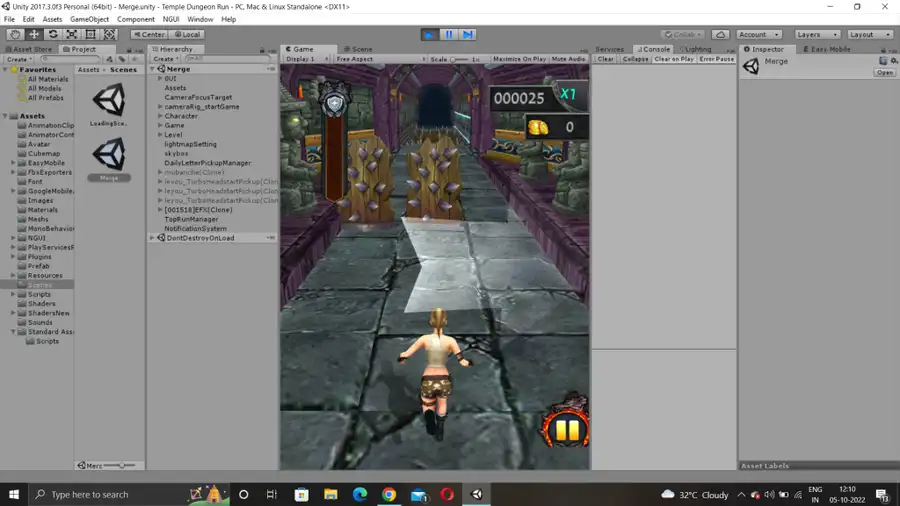Expand cameraRig_startGame in Hierarchy
This screenshot has width=900, height=506.
click(160, 107)
